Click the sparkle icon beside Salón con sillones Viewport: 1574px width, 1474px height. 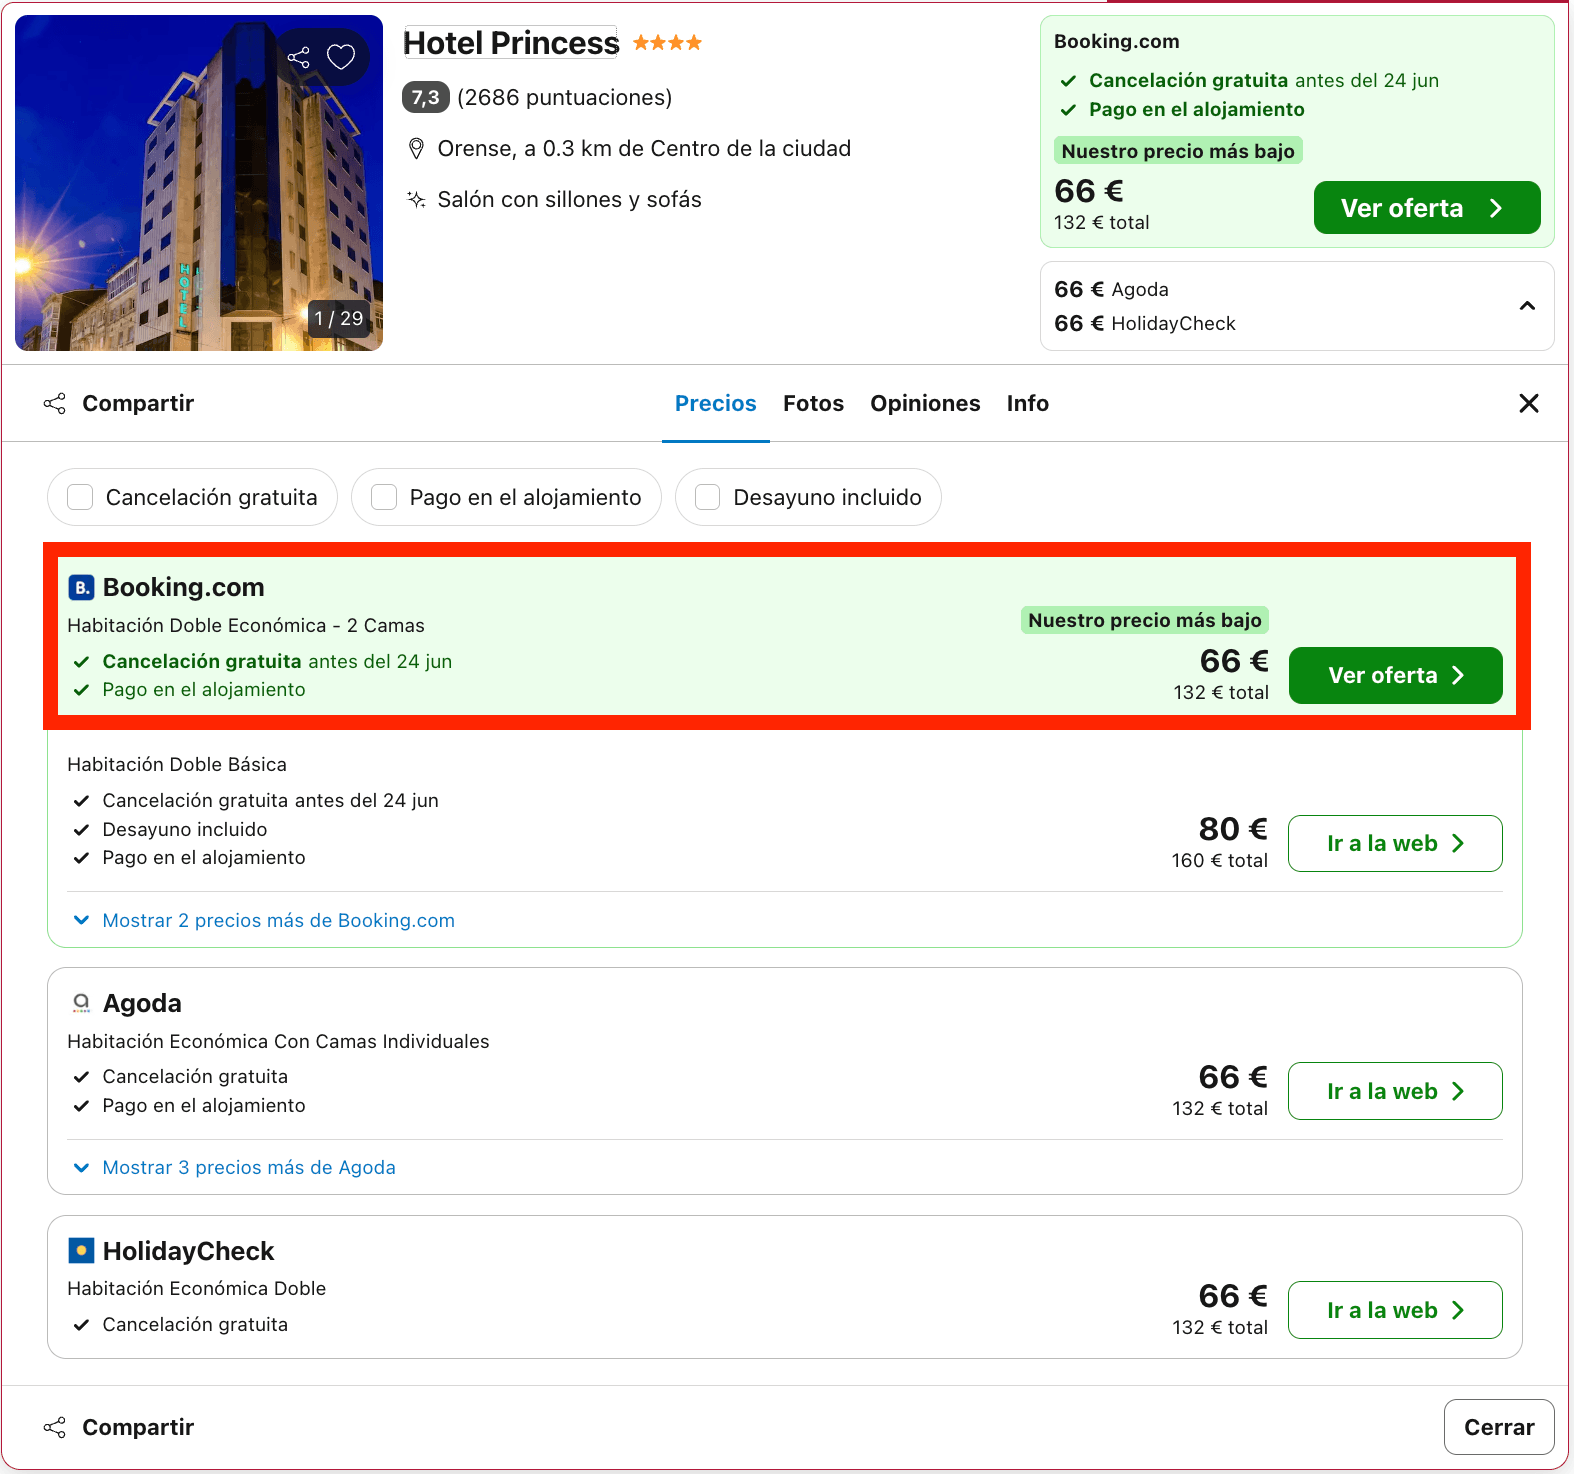click(416, 199)
